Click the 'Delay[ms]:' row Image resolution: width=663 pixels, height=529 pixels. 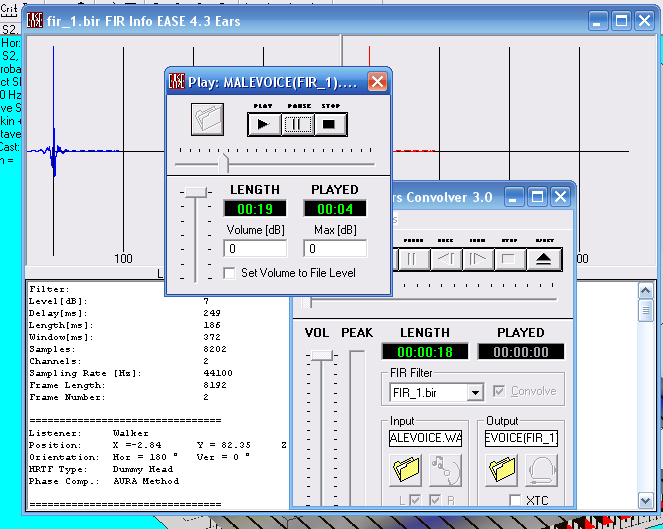point(125,313)
